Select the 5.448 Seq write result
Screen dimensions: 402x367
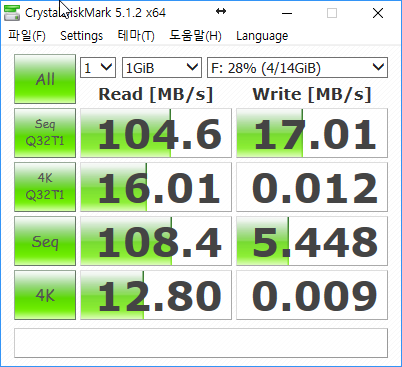coord(312,241)
